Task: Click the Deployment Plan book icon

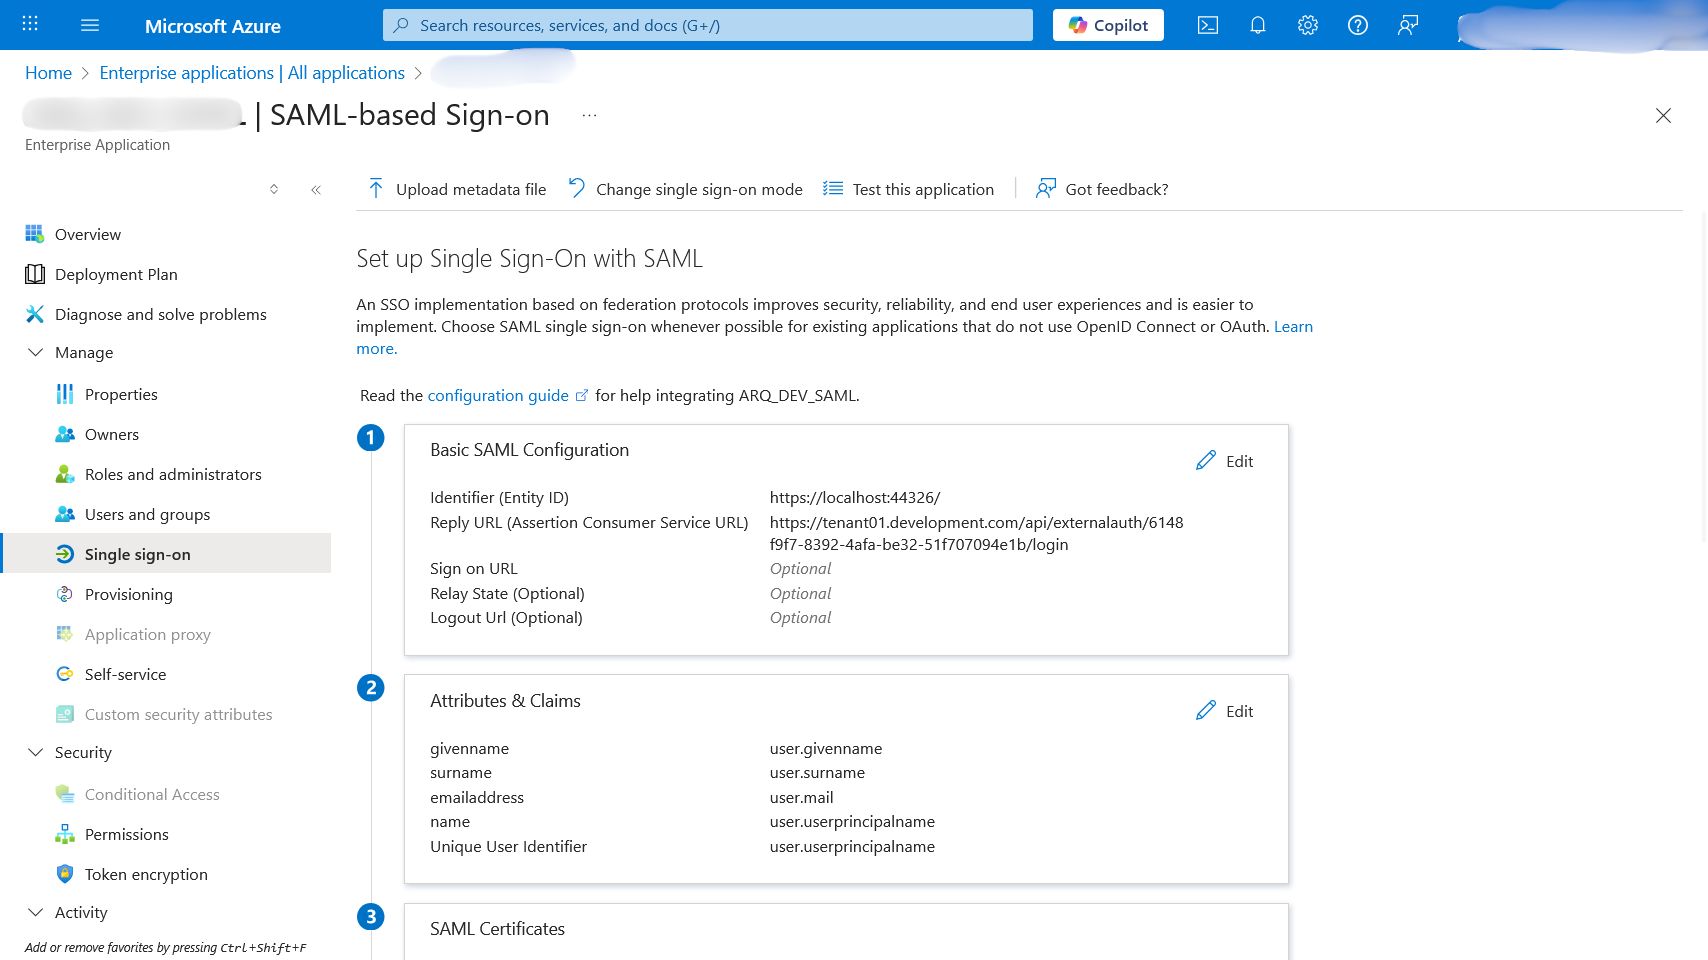Action: [x=35, y=274]
